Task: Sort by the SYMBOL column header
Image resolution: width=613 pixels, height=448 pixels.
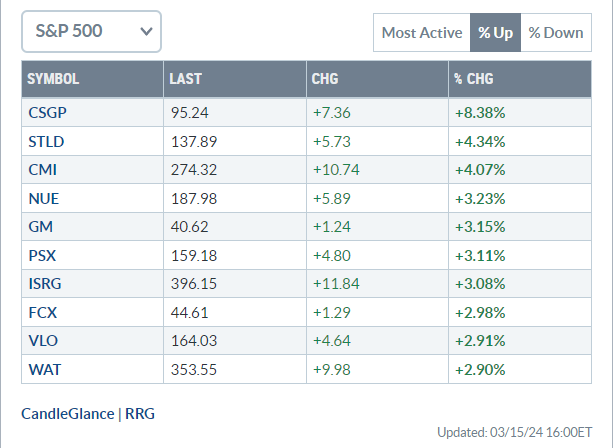Action: 53,79
